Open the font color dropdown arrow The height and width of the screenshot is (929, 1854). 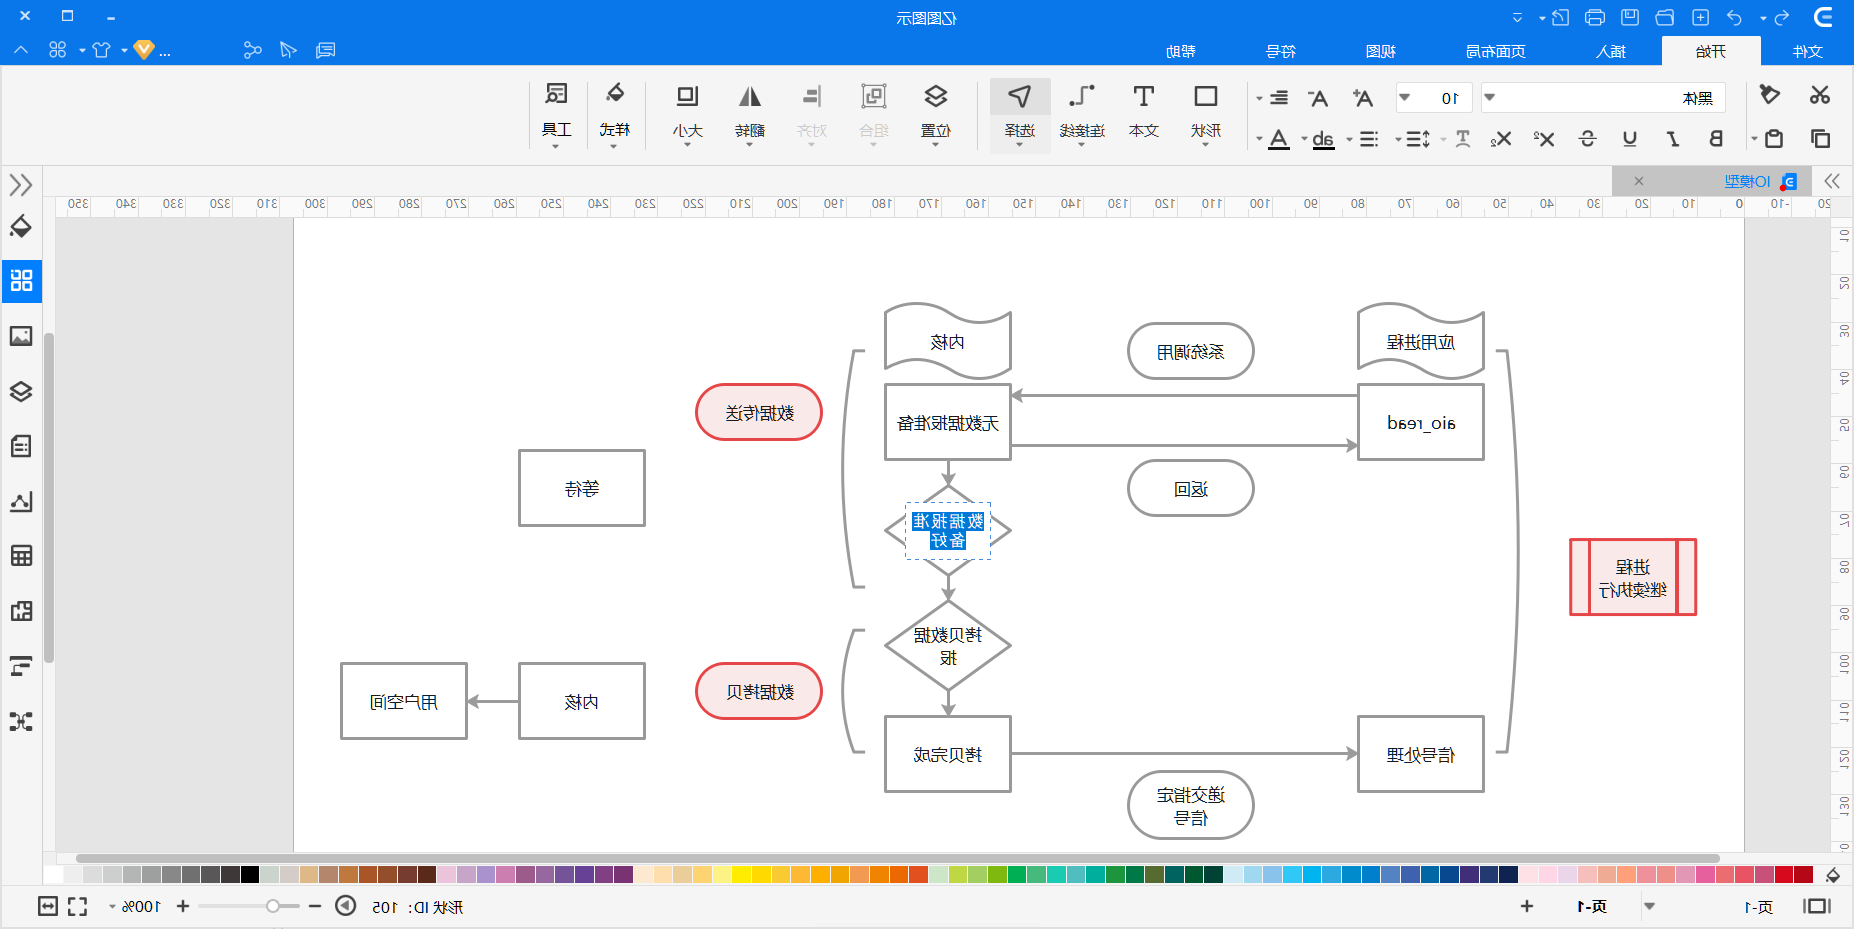coord(1259,139)
